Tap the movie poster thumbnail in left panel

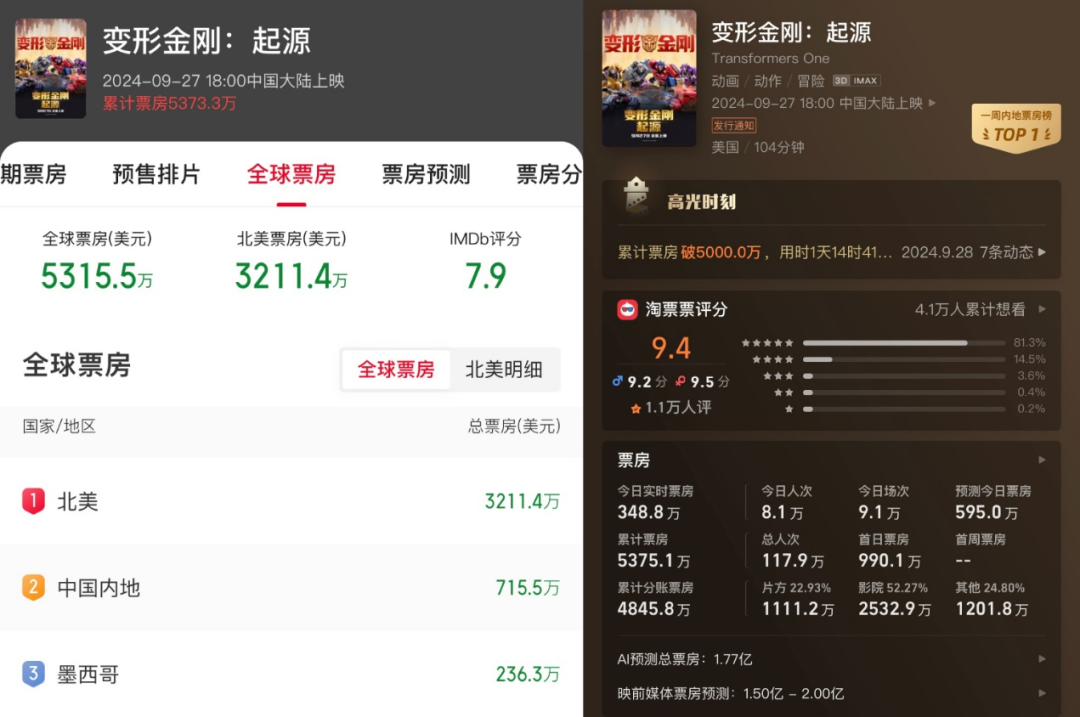click(51, 68)
